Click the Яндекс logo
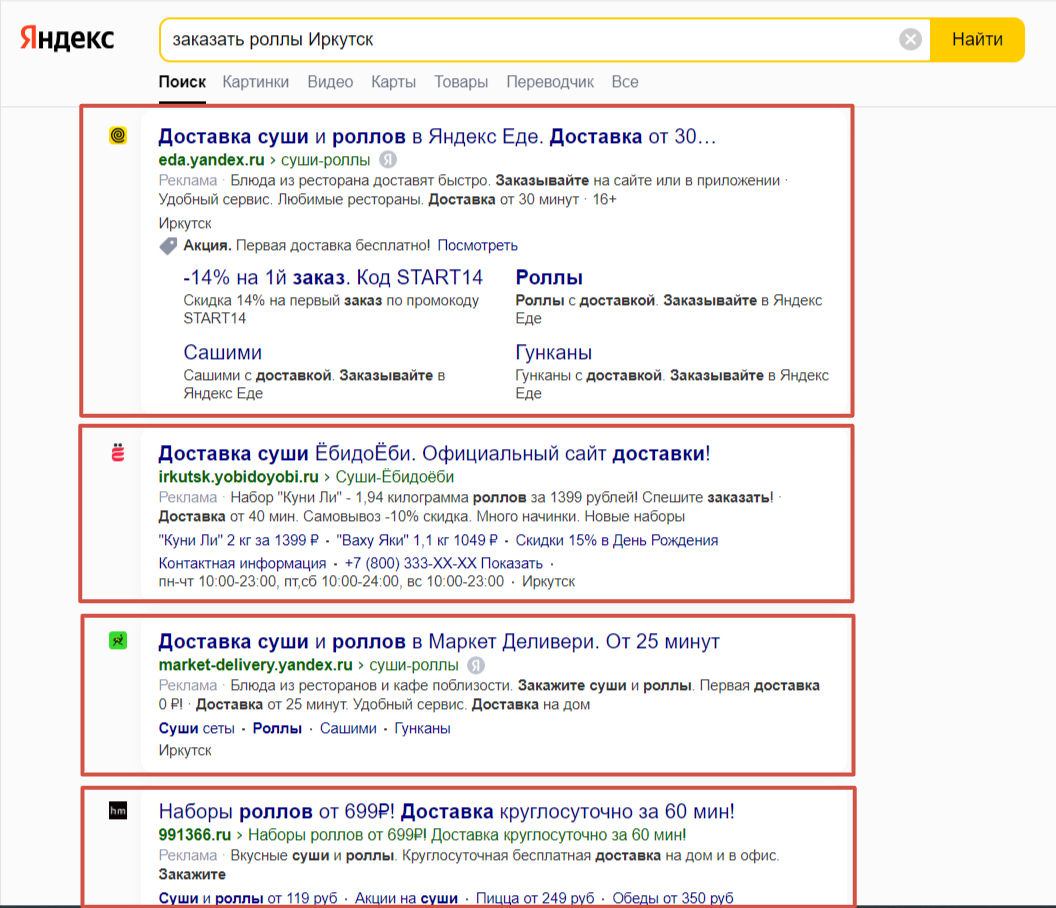1056x908 pixels. tap(67, 38)
